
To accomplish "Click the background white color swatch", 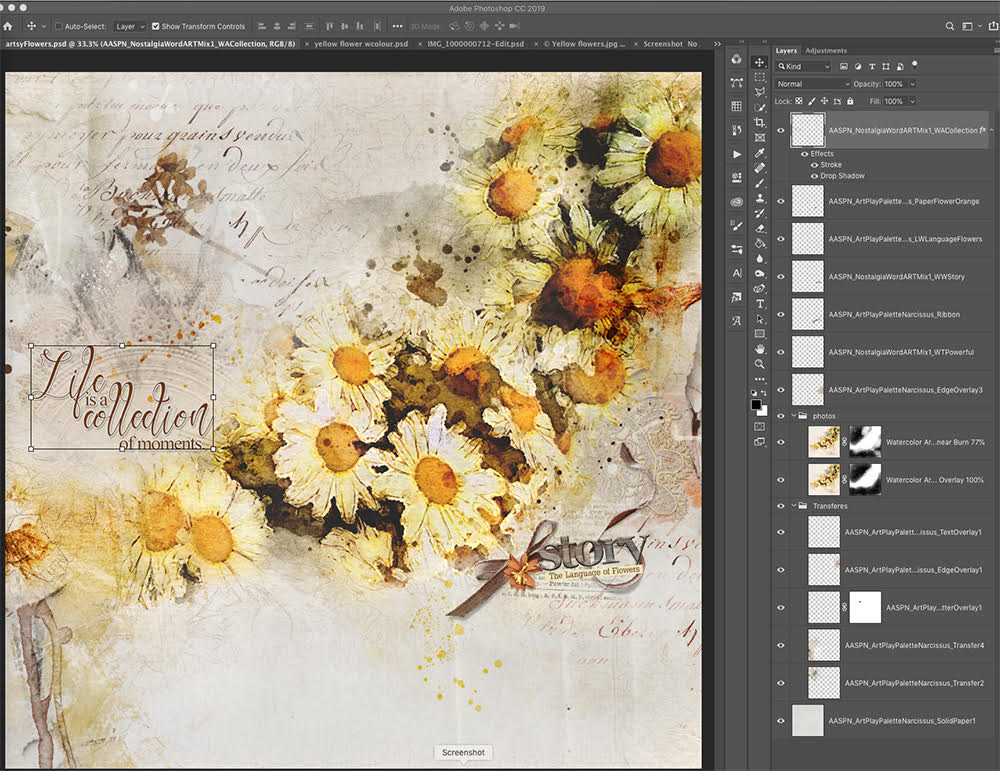I will [763, 411].
